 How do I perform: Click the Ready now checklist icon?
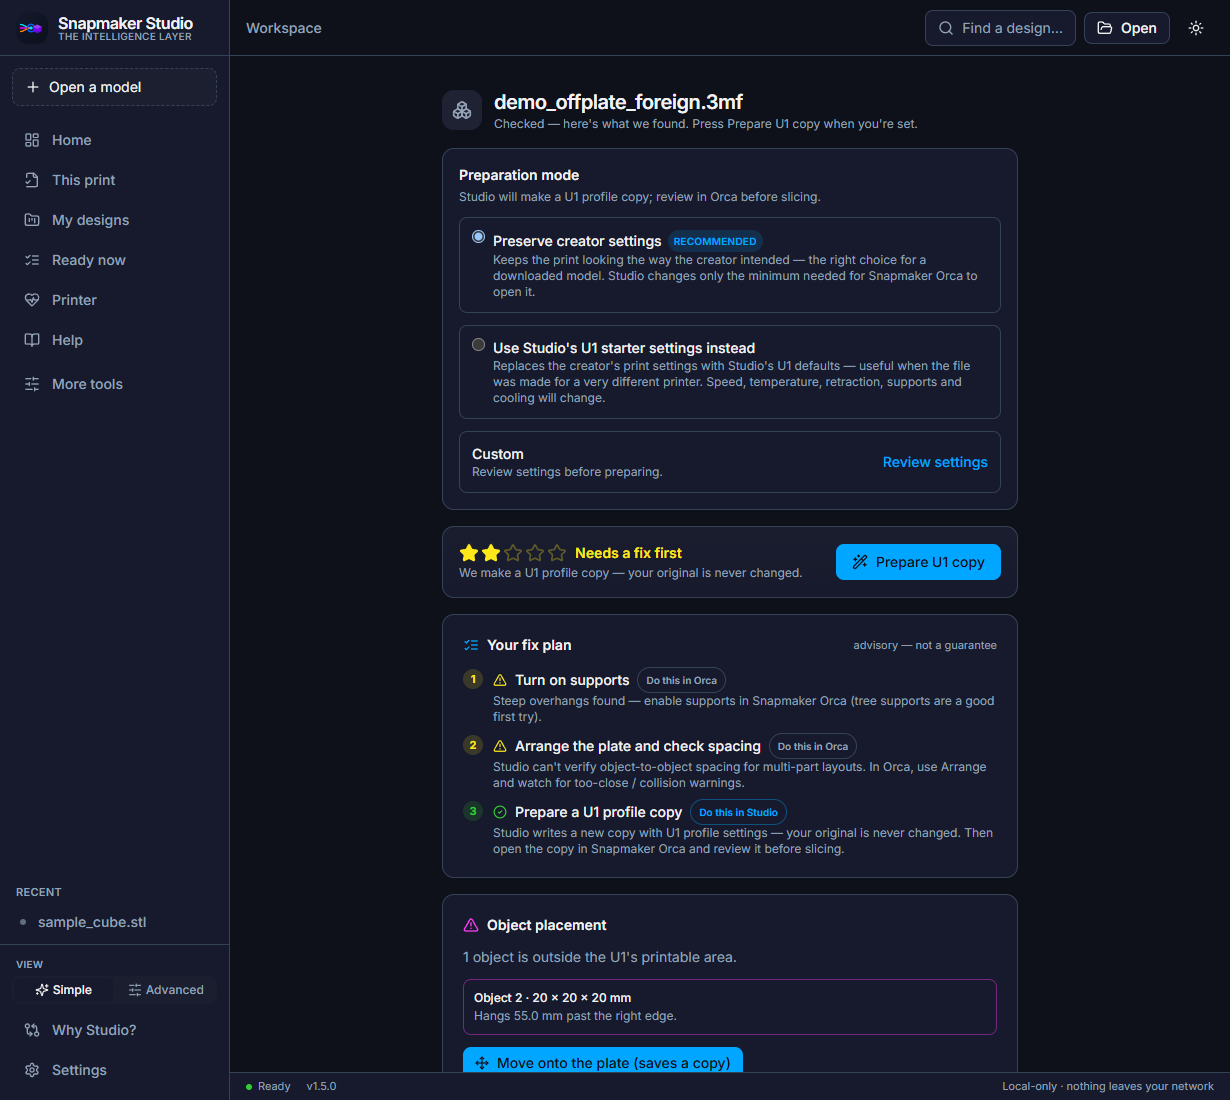click(32, 260)
